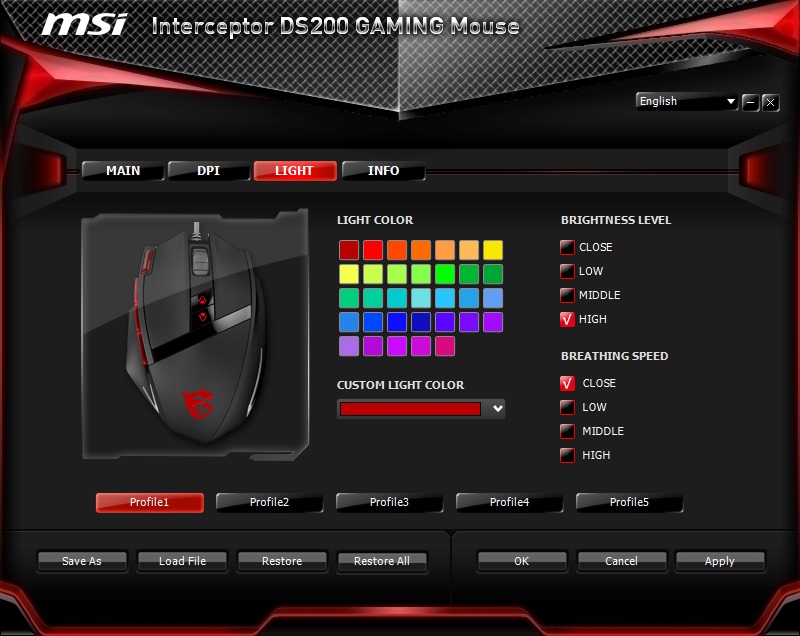
Task: Click the Load File button
Action: click(x=182, y=561)
